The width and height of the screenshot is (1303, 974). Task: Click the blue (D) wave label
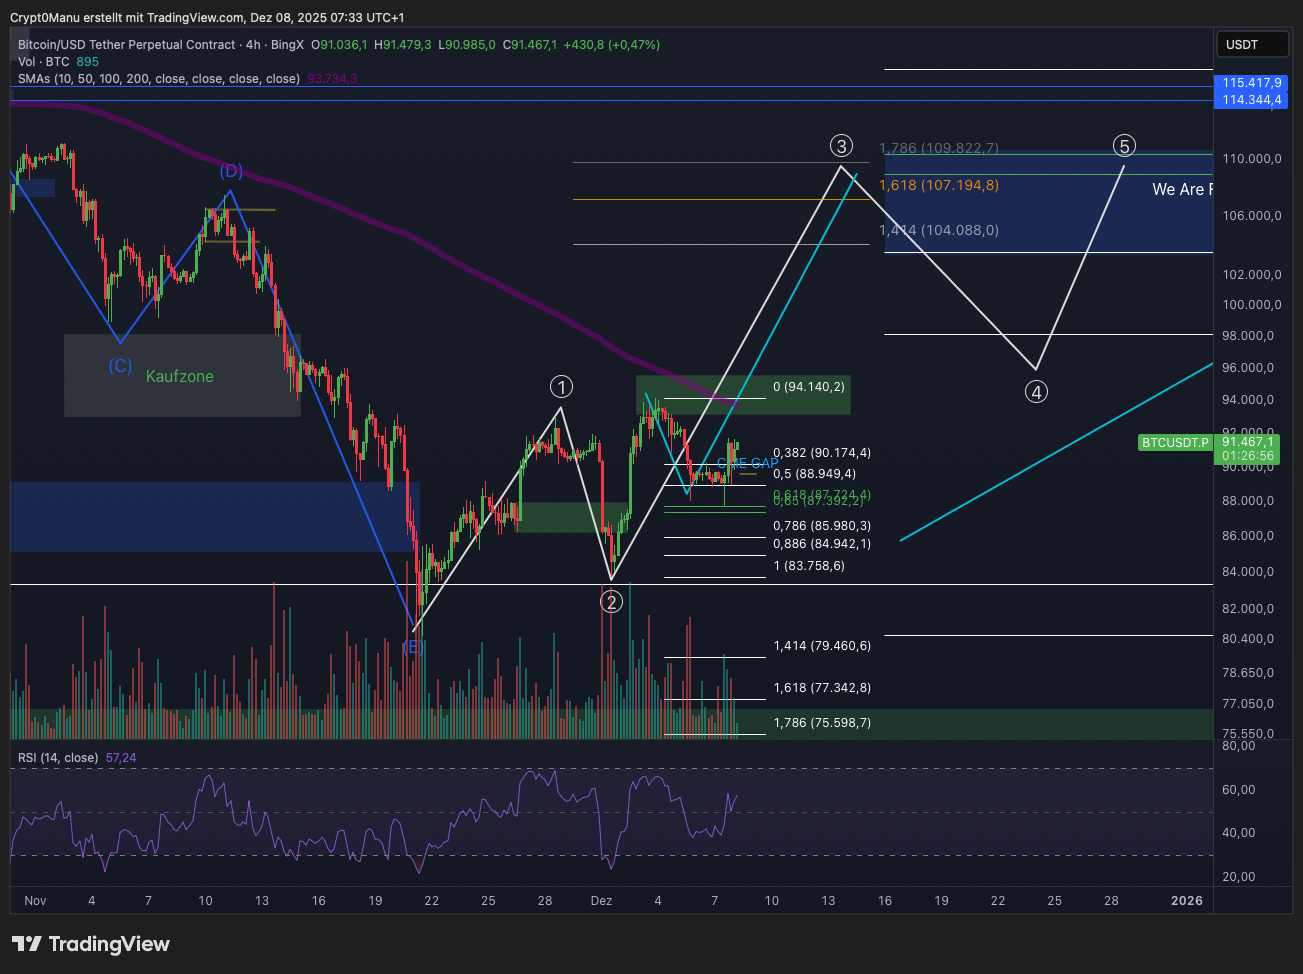click(x=231, y=171)
